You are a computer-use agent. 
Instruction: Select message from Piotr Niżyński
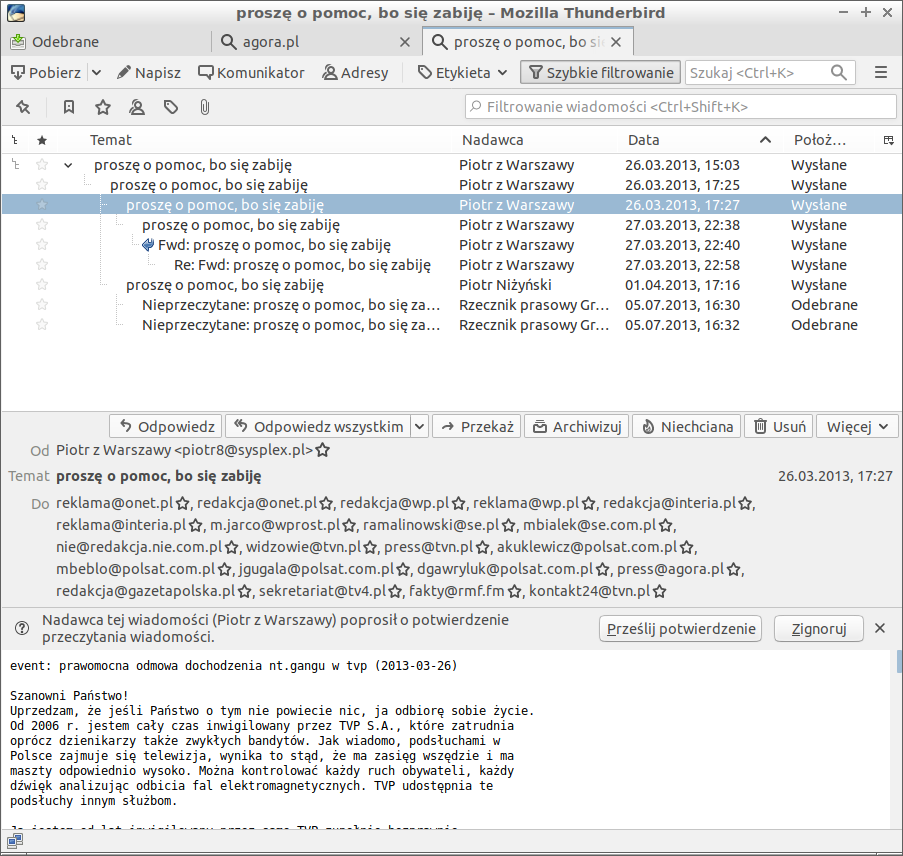[452, 285]
